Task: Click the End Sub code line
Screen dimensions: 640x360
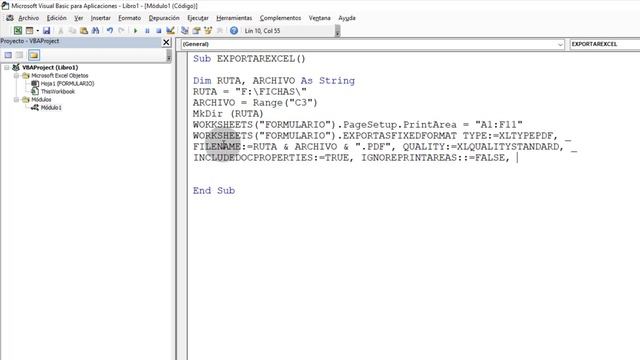Action: click(214, 191)
